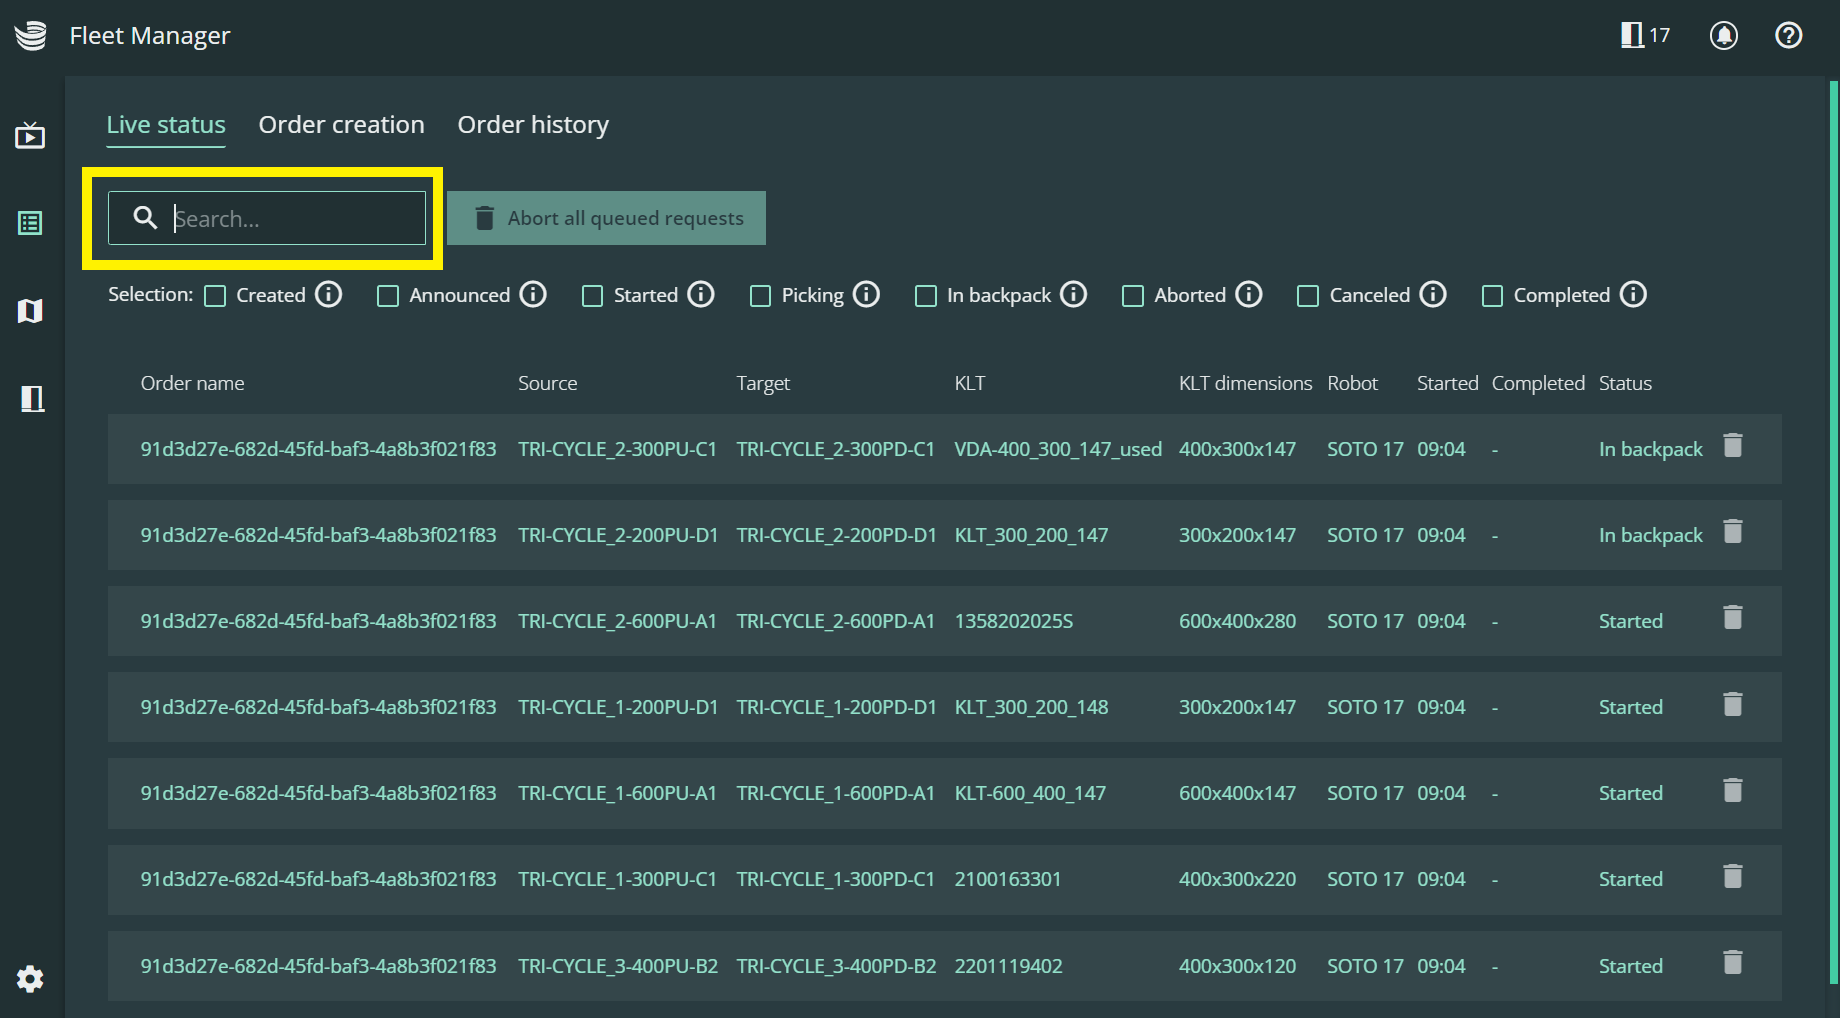Delete the VDA-400_300_147_used order via trash icon
Image resolution: width=1840 pixels, height=1018 pixels.
(x=1732, y=446)
